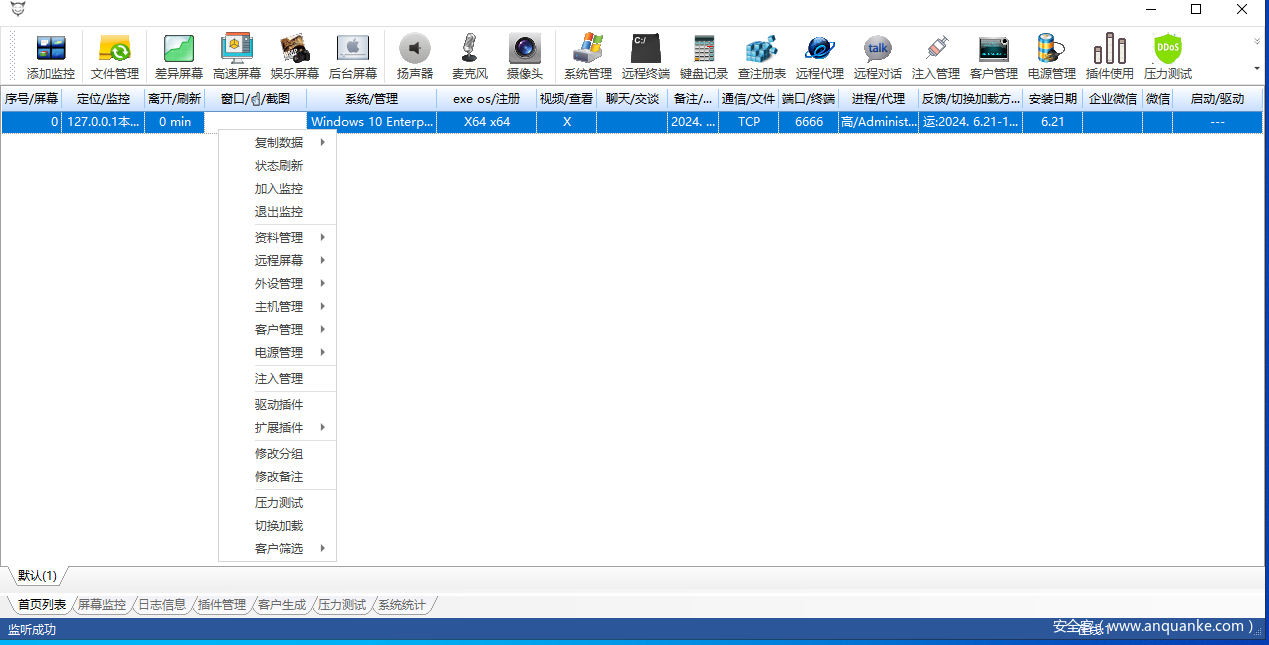Switch to the 客户生成 tab
The width and height of the screenshot is (1269, 645).
click(x=282, y=605)
